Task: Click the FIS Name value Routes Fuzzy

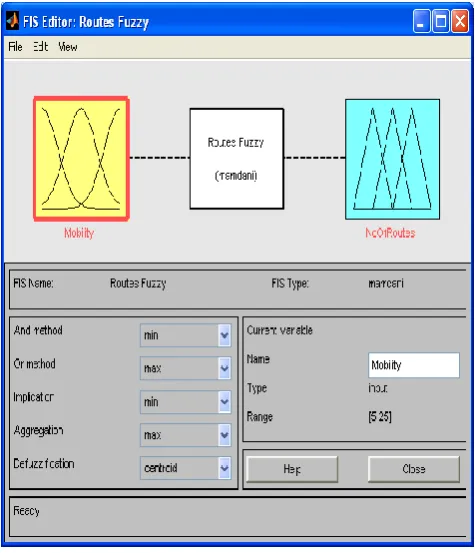Action: (x=138, y=283)
